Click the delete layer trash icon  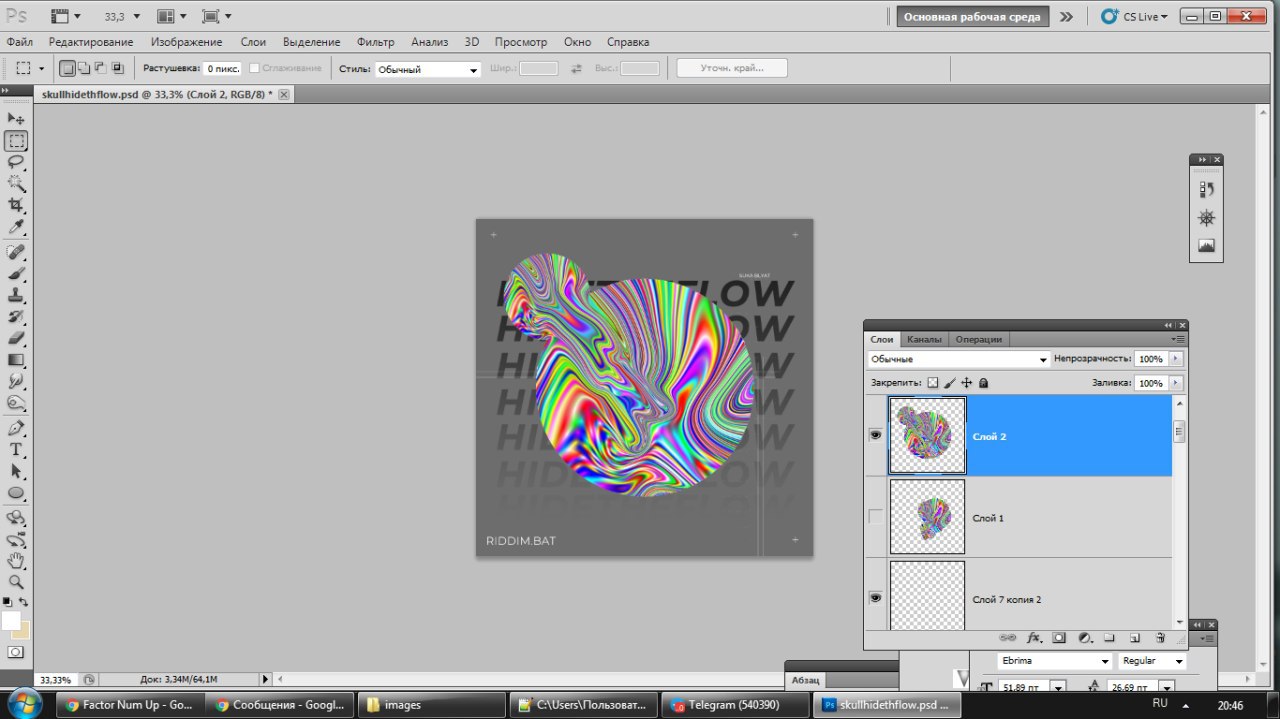point(1160,637)
